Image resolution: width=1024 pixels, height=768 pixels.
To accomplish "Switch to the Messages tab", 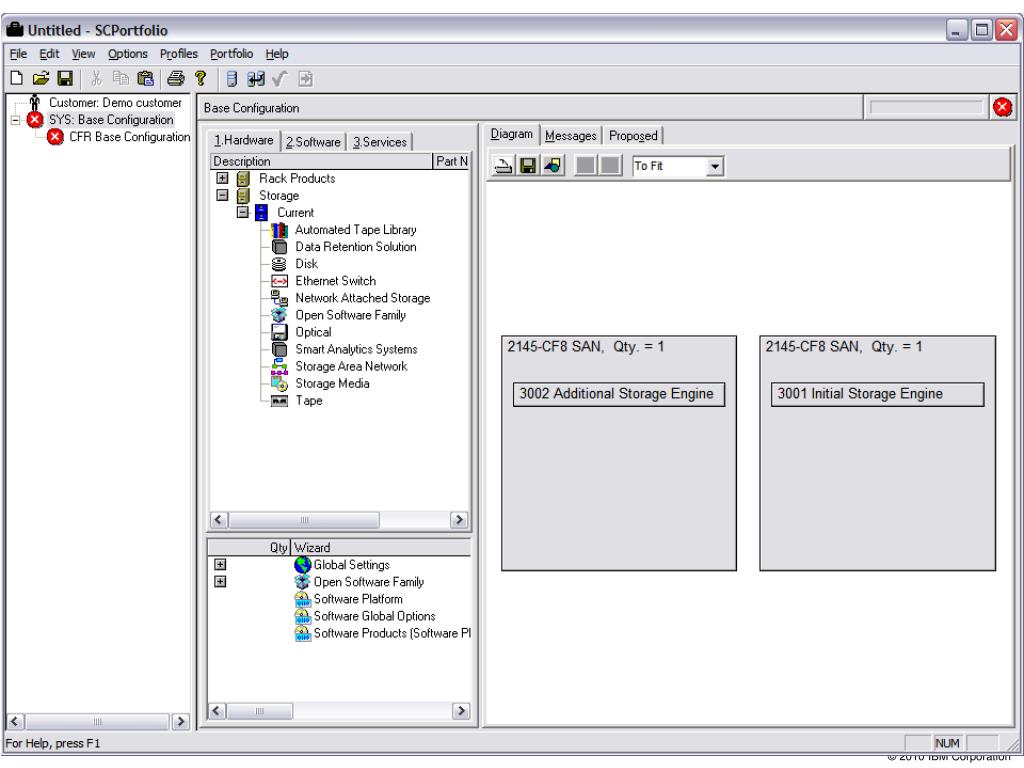I will 571,135.
